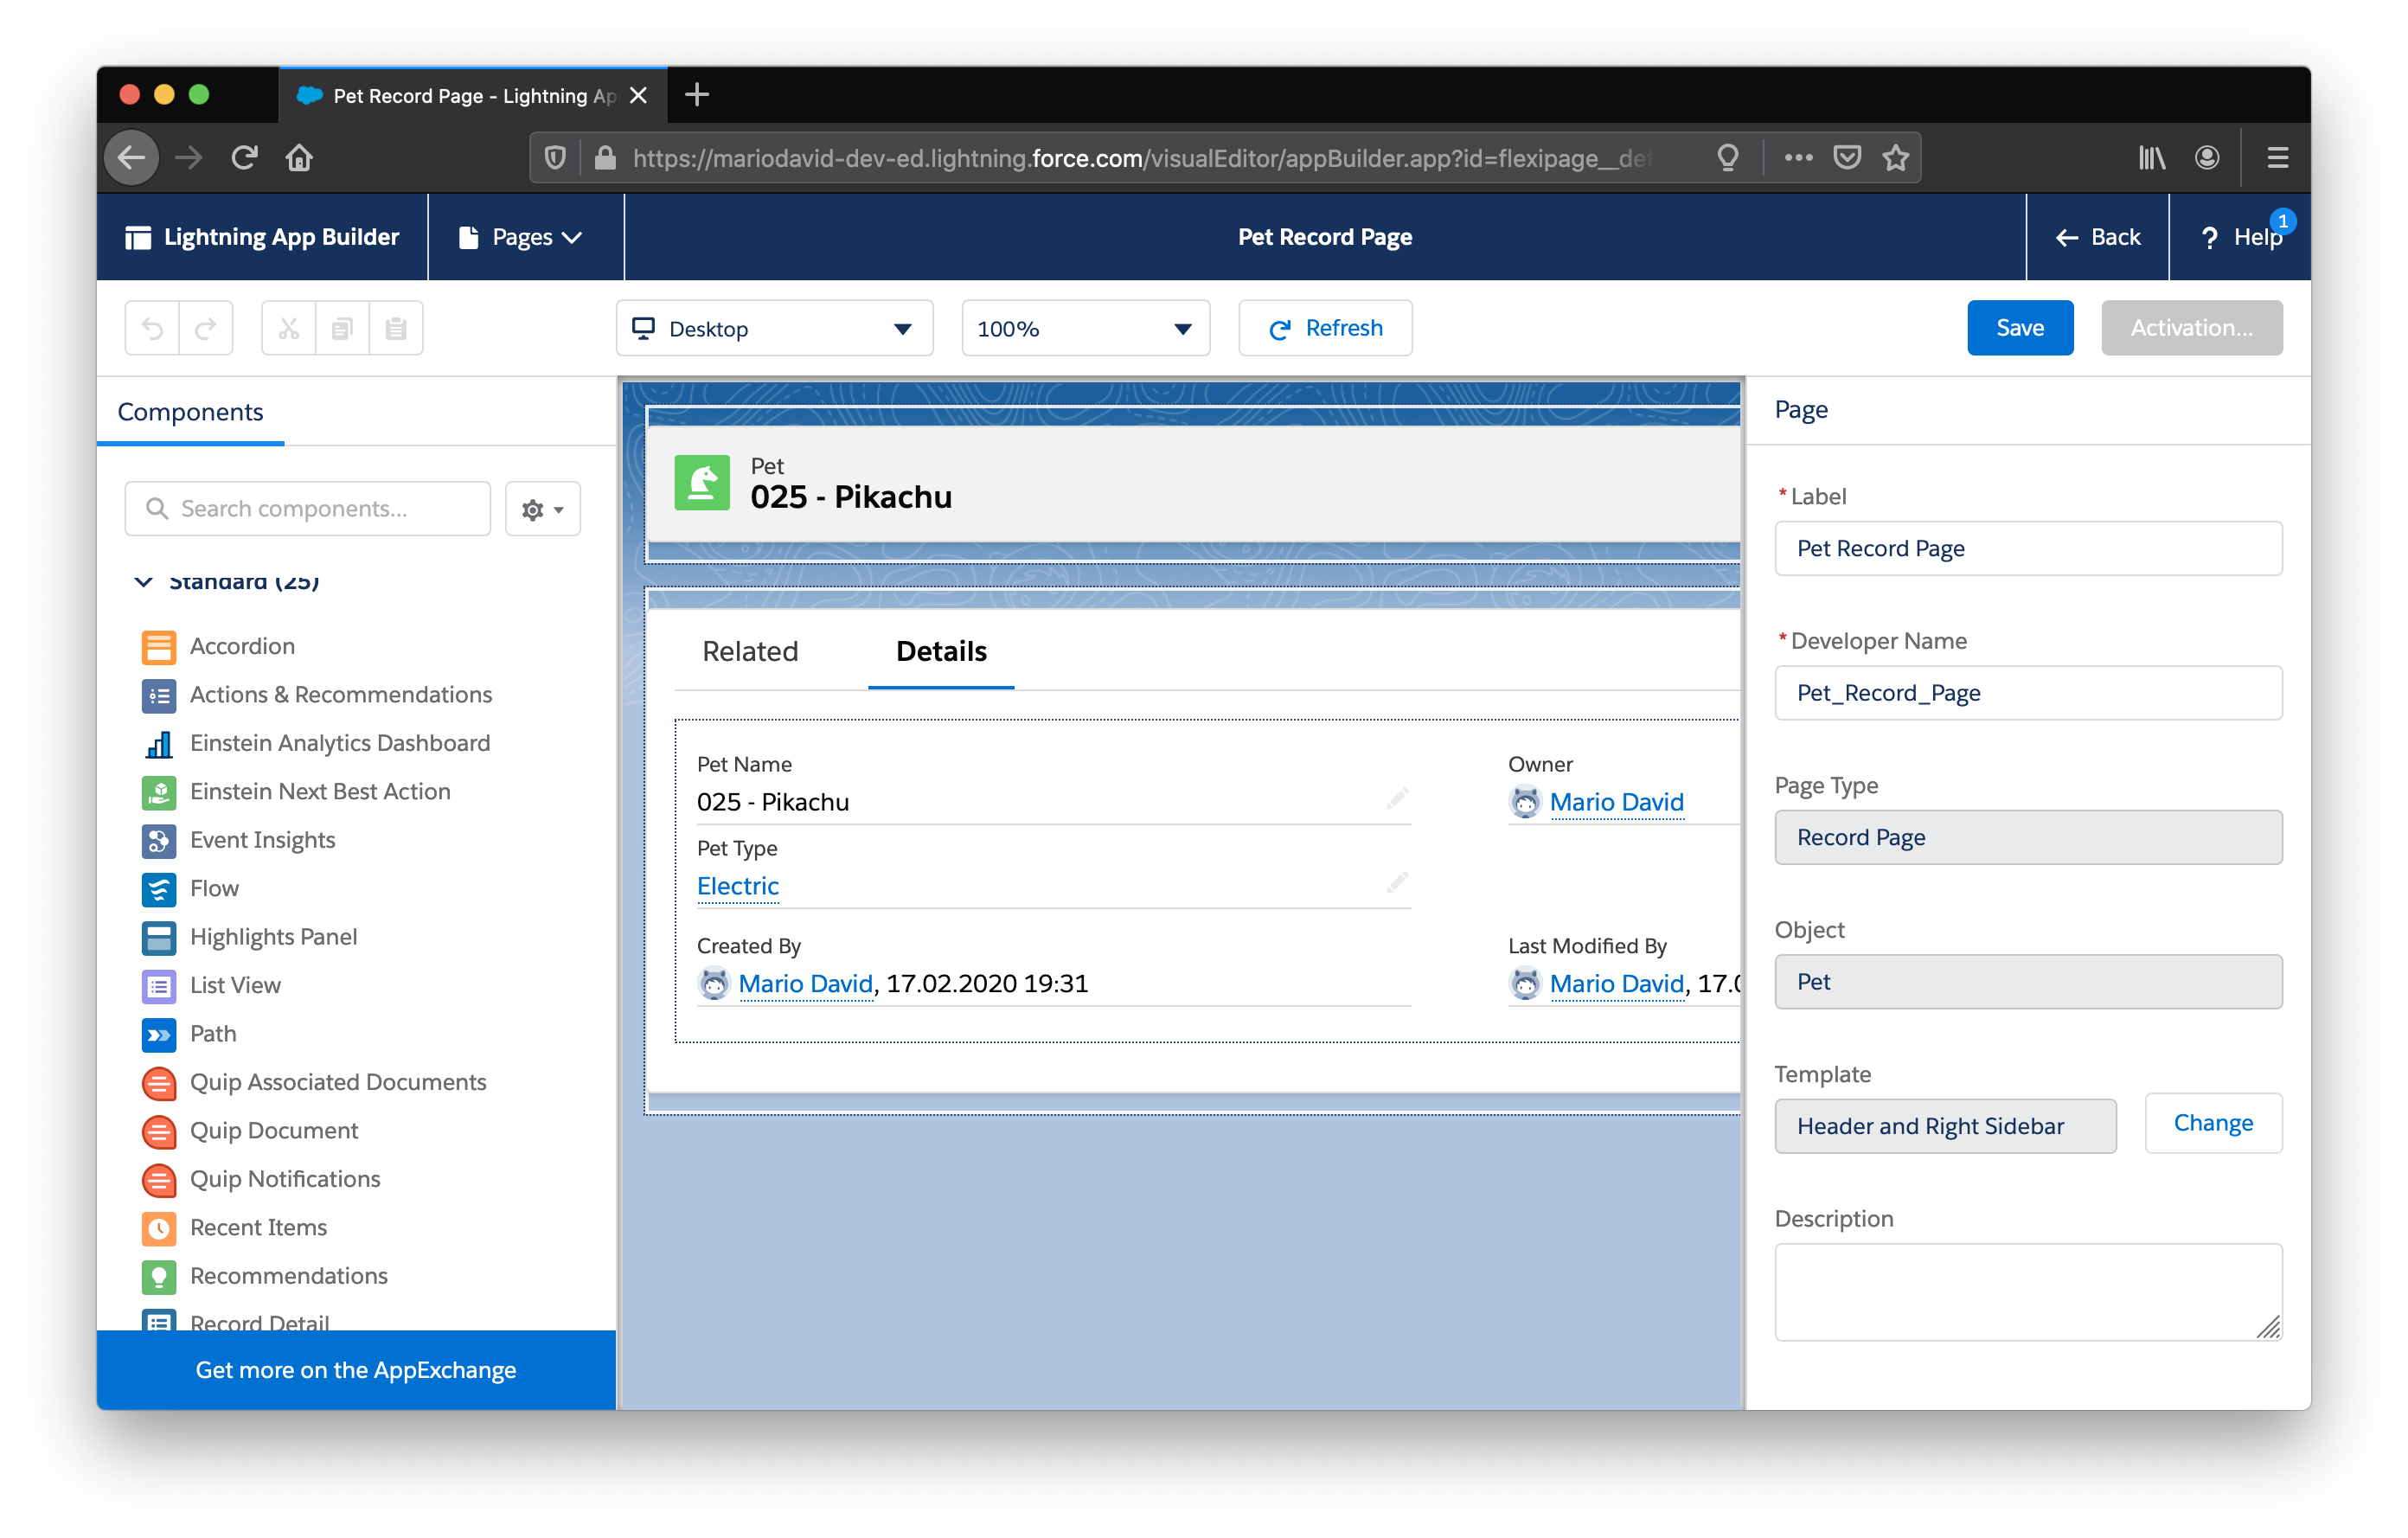Click the Save button
The image size is (2408, 1538).
click(2020, 328)
